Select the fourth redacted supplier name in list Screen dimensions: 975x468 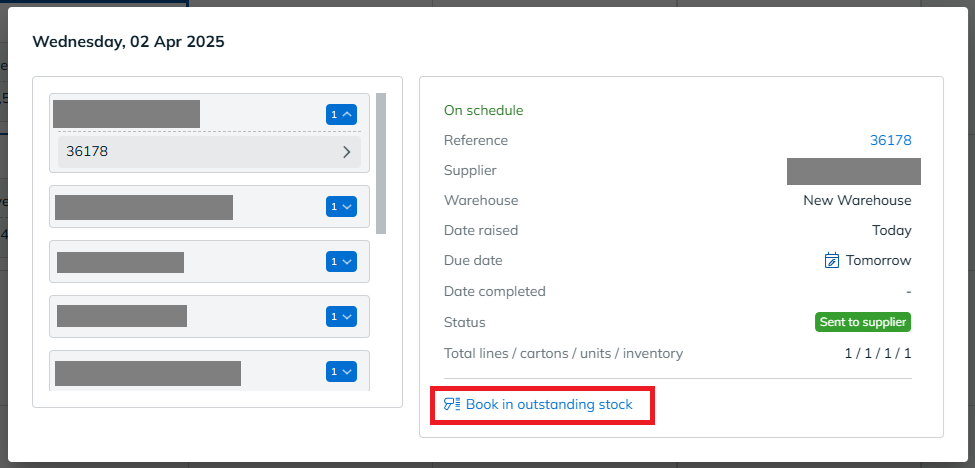click(x=122, y=316)
